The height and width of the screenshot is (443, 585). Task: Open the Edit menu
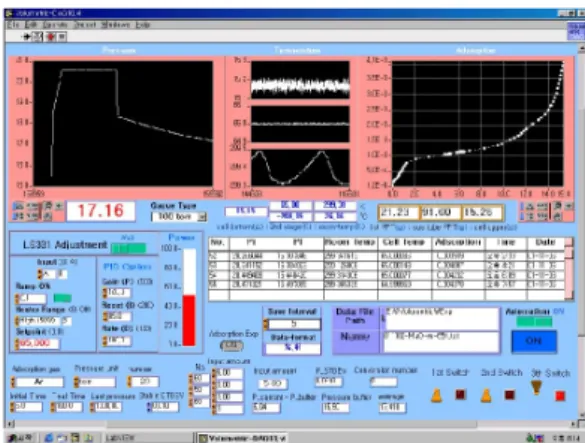coord(31,25)
